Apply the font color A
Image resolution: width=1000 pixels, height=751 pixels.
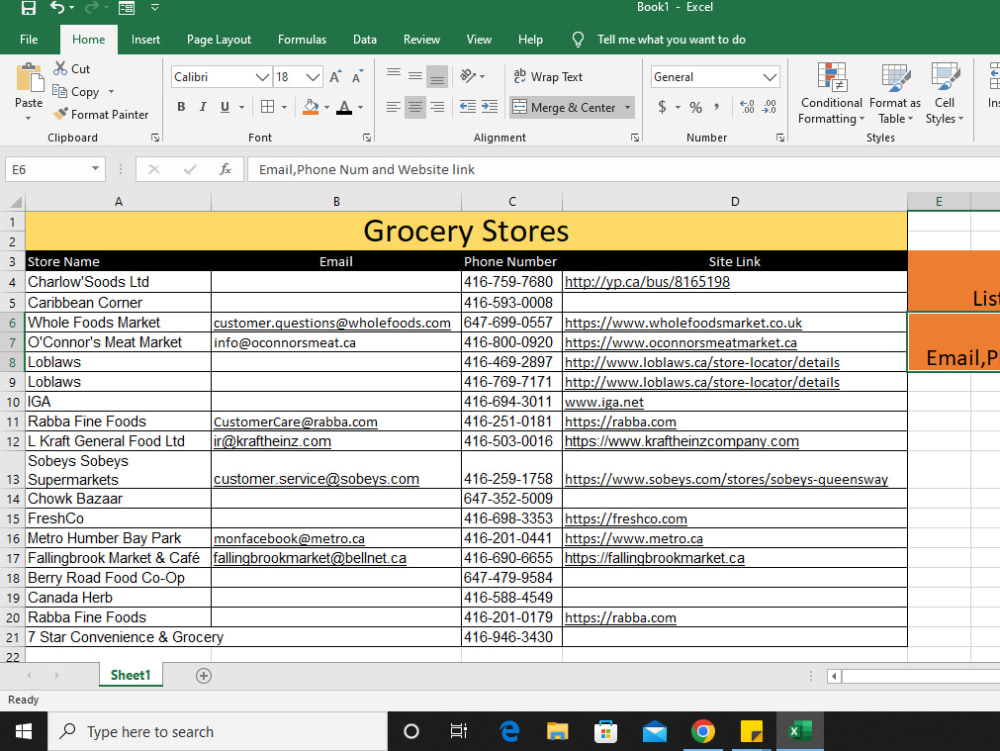pyautogui.click(x=344, y=107)
